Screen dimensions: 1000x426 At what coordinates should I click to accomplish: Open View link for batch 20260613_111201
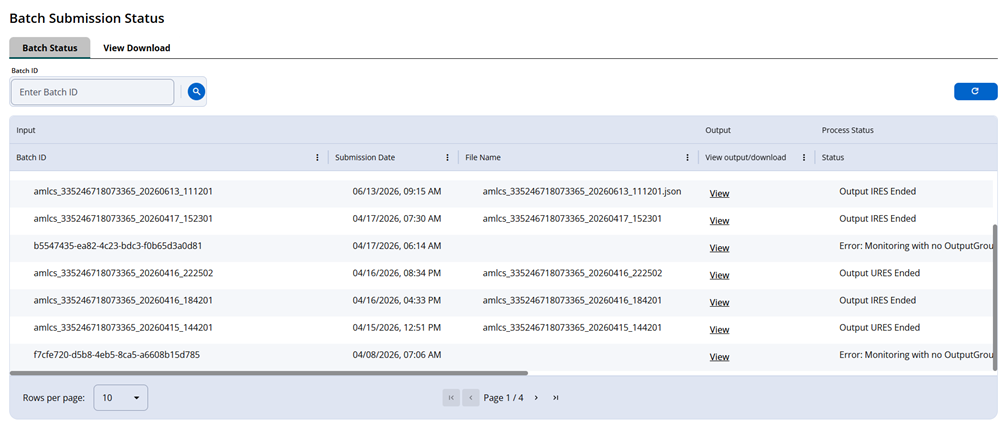click(x=719, y=193)
